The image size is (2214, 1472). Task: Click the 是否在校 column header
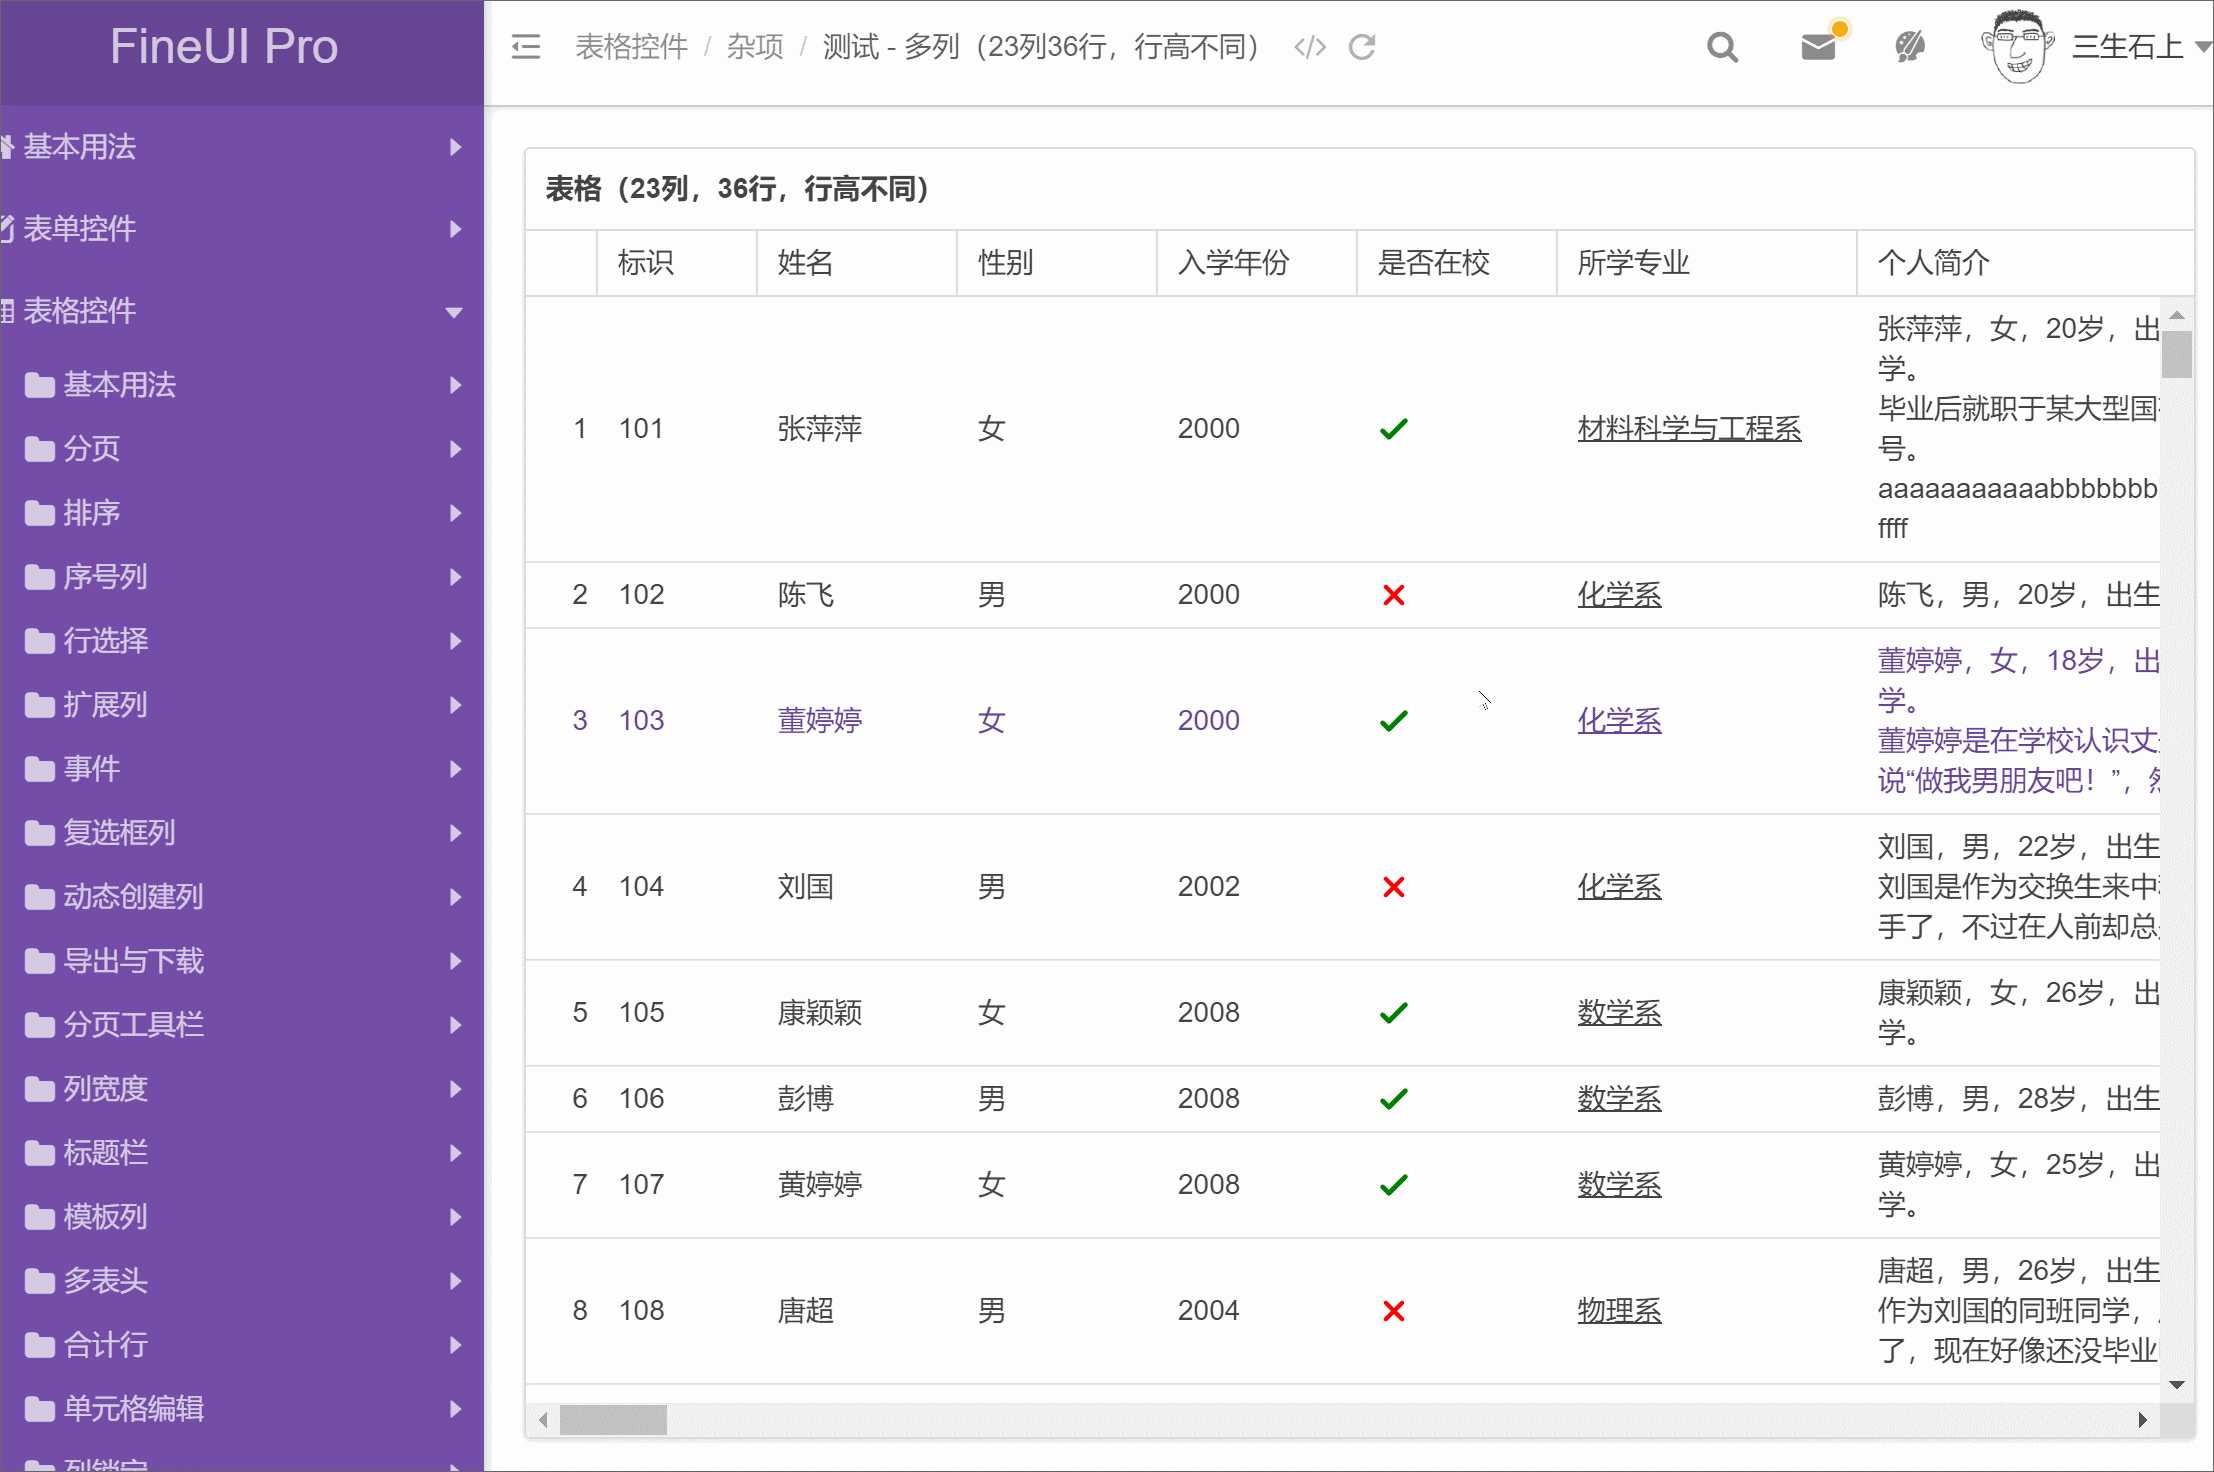(1456, 263)
